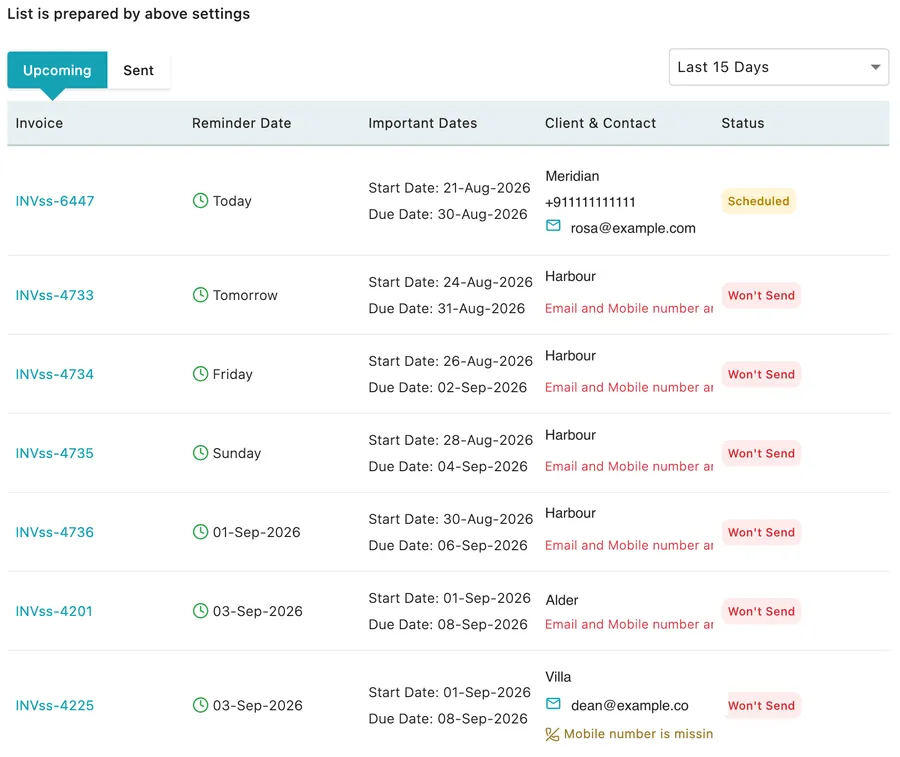The height and width of the screenshot is (757, 900).
Task: Click Won't Send badge for INVss-4735
Action: [761, 453]
